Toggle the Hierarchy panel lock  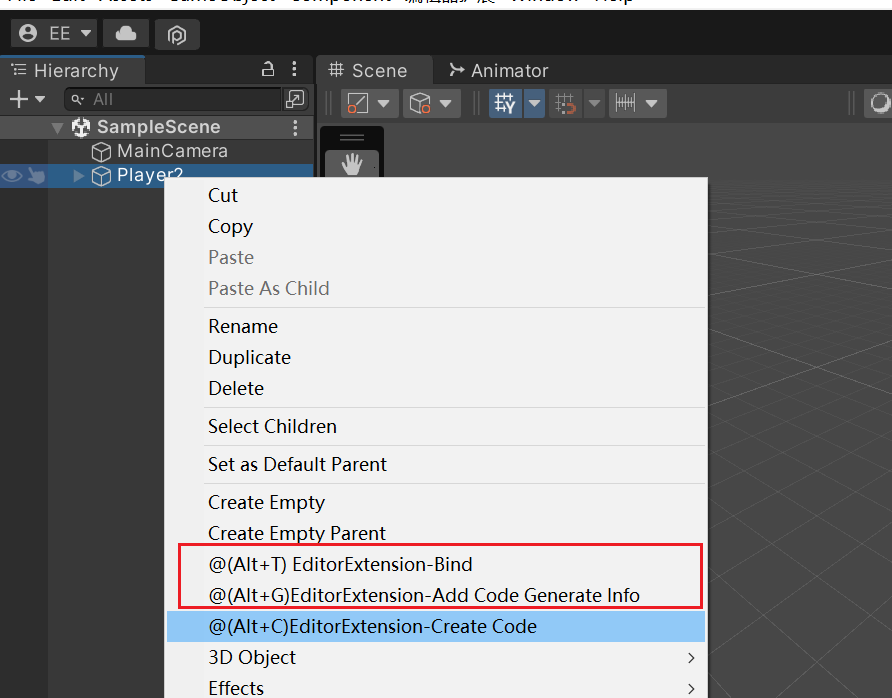[x=267, y=69]
